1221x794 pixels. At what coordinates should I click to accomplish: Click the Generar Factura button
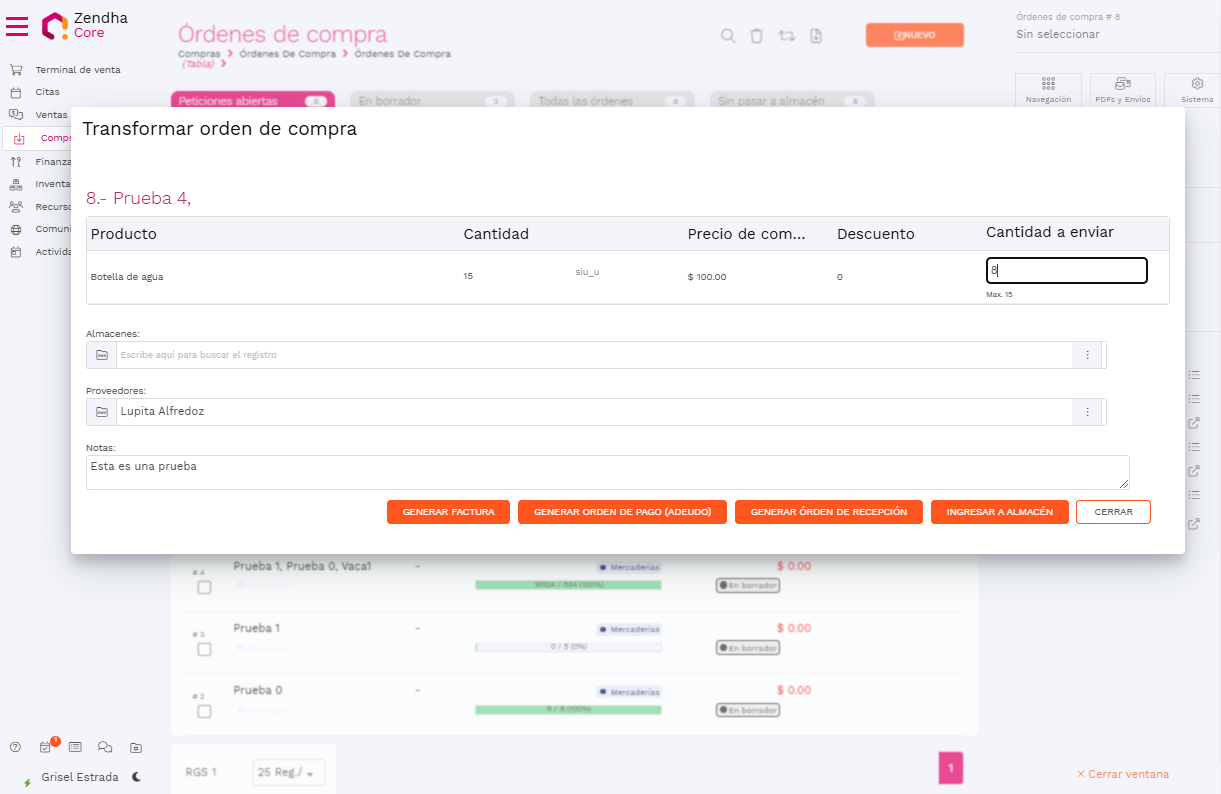pos(448,512)
